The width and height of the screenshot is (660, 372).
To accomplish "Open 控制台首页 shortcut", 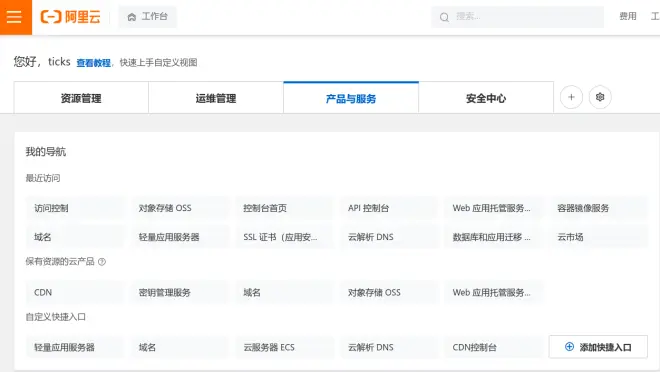I will point(284,208).
